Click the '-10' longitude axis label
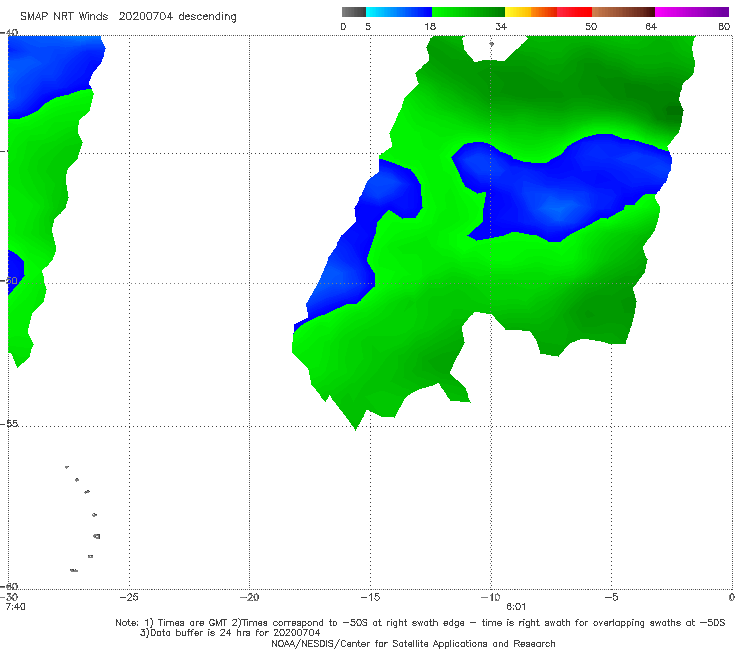 coord(490,597)
